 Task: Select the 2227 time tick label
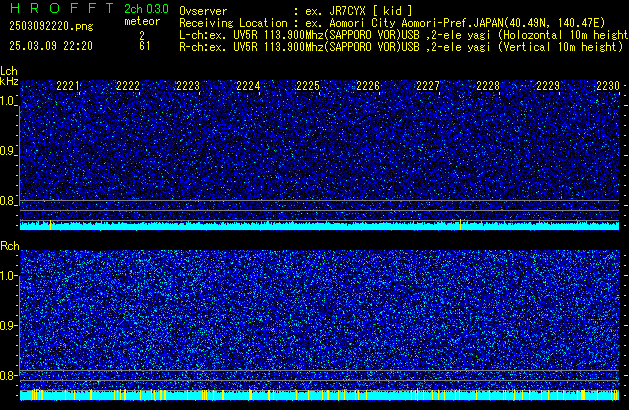428,86
